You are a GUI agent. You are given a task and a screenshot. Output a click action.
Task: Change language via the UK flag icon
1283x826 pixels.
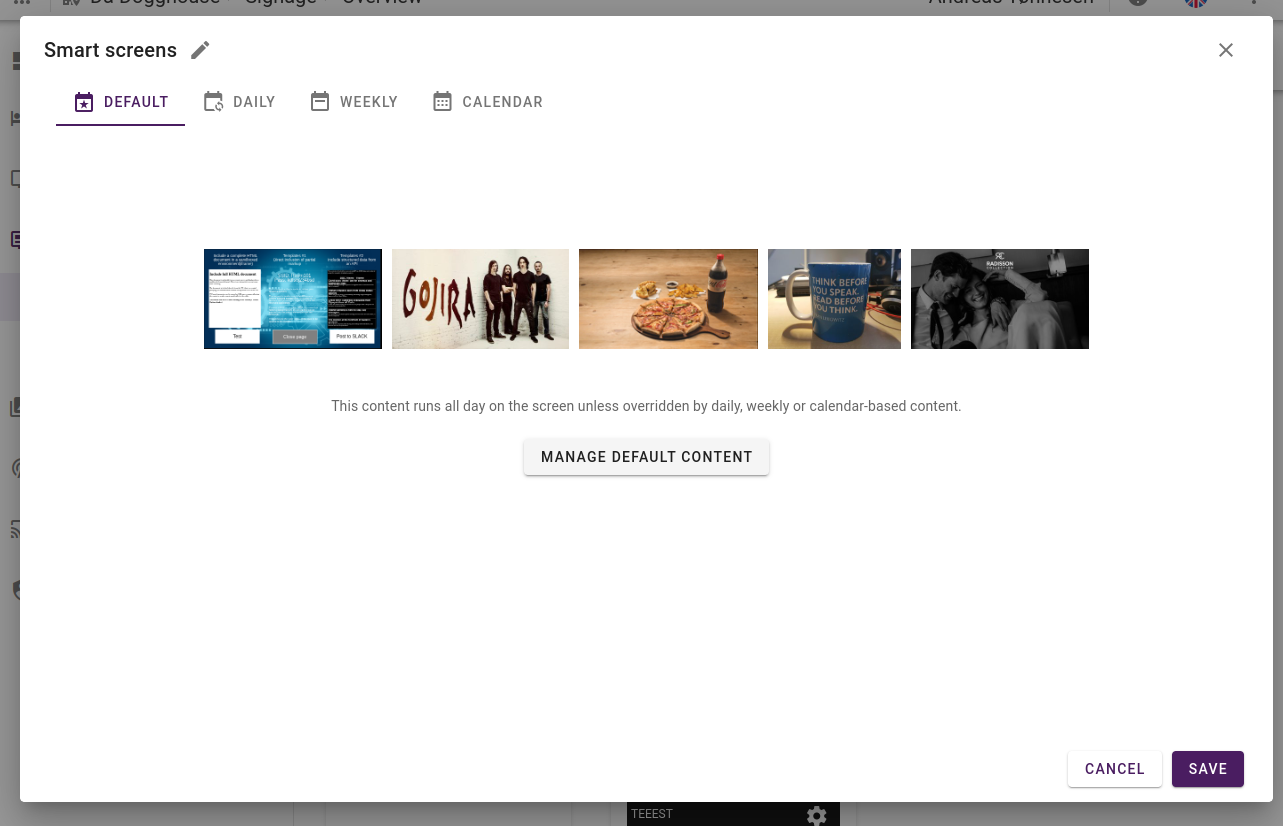[x=1195, y=4]
